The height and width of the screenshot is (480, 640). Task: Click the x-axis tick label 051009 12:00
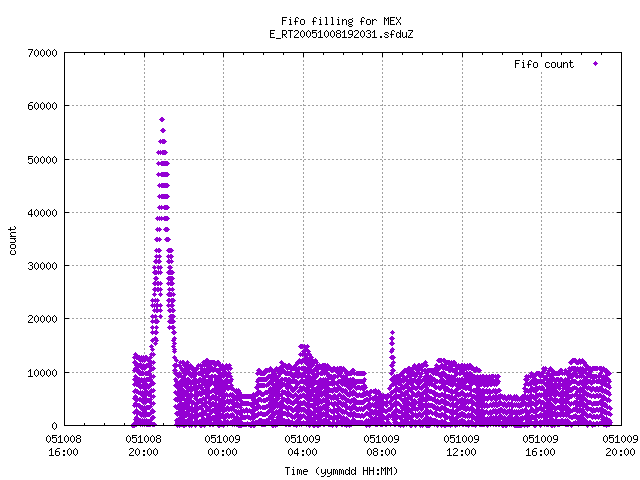[x=462, y=446]
